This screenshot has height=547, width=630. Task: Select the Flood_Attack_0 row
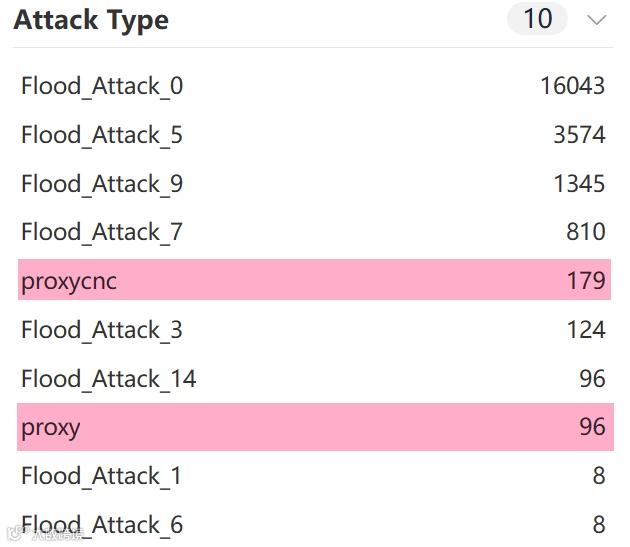[x=314, y=86]
